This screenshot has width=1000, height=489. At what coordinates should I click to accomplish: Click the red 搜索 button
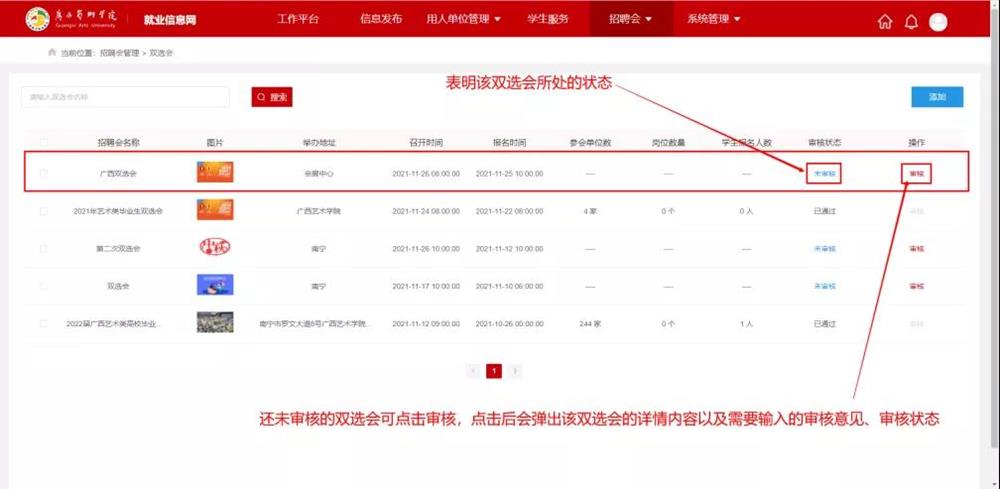272,97
